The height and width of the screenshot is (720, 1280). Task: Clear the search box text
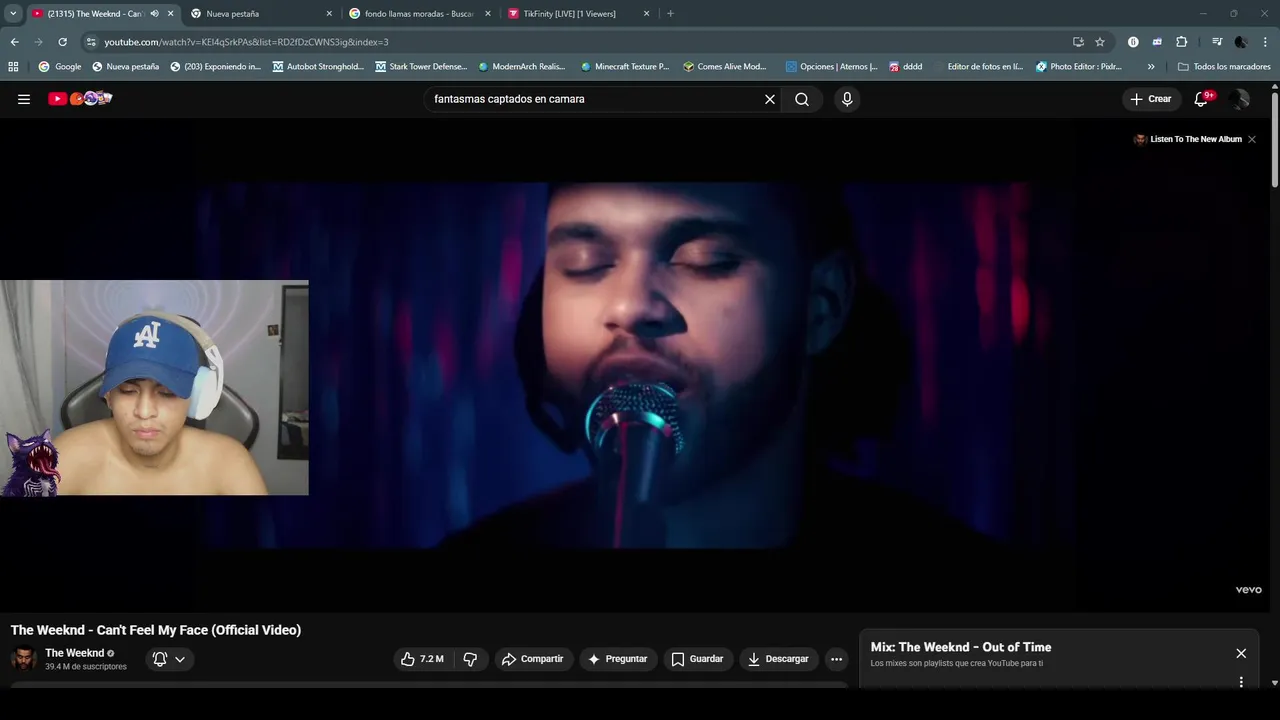click(x=770, y=99)
